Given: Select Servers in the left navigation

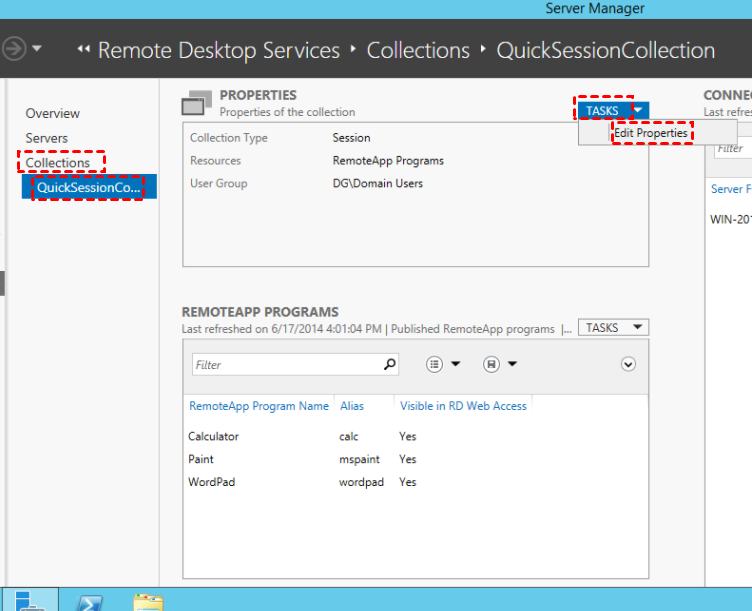Looking at the screenshot, I should [x=47, y=138].
